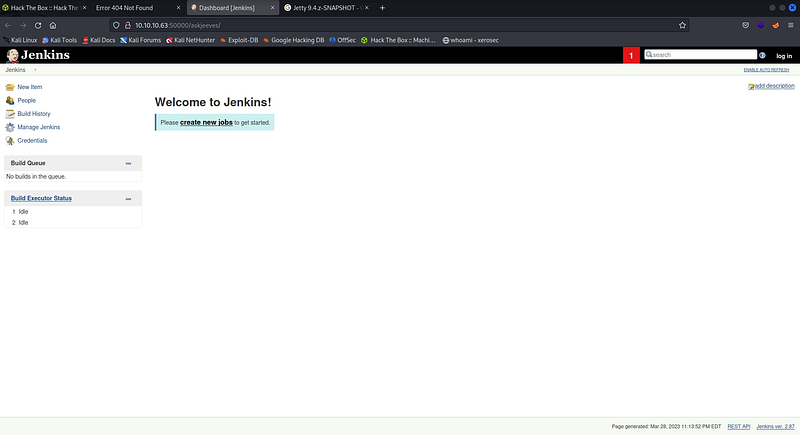800x435 pixels.
Task: Open the Jenkins ver. 2.87 link
Action: point(776,426)
